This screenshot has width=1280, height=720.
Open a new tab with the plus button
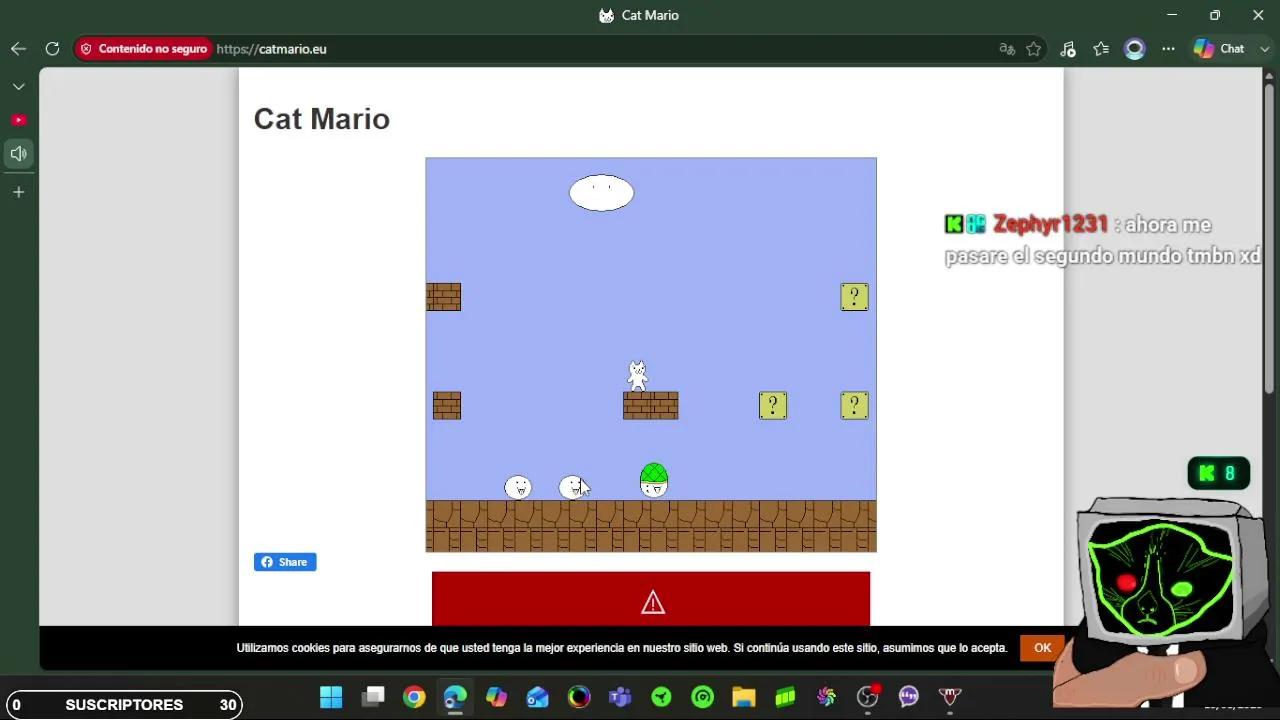pyautogui.click(x=18, y=192)
